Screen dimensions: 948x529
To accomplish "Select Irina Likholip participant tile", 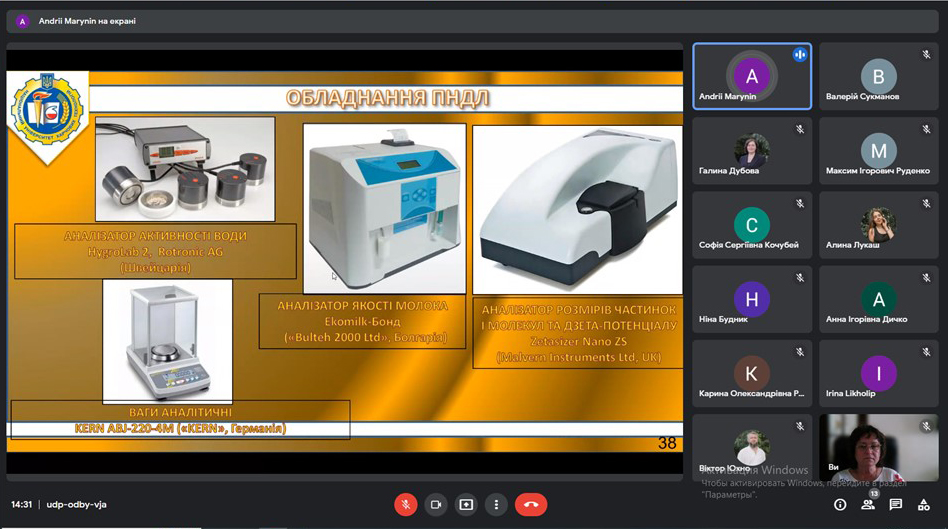I will tap(878, 374).
